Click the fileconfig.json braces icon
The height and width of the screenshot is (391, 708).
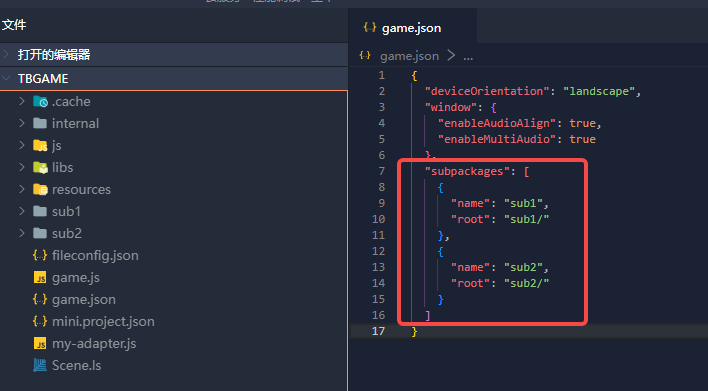point(40,256)
